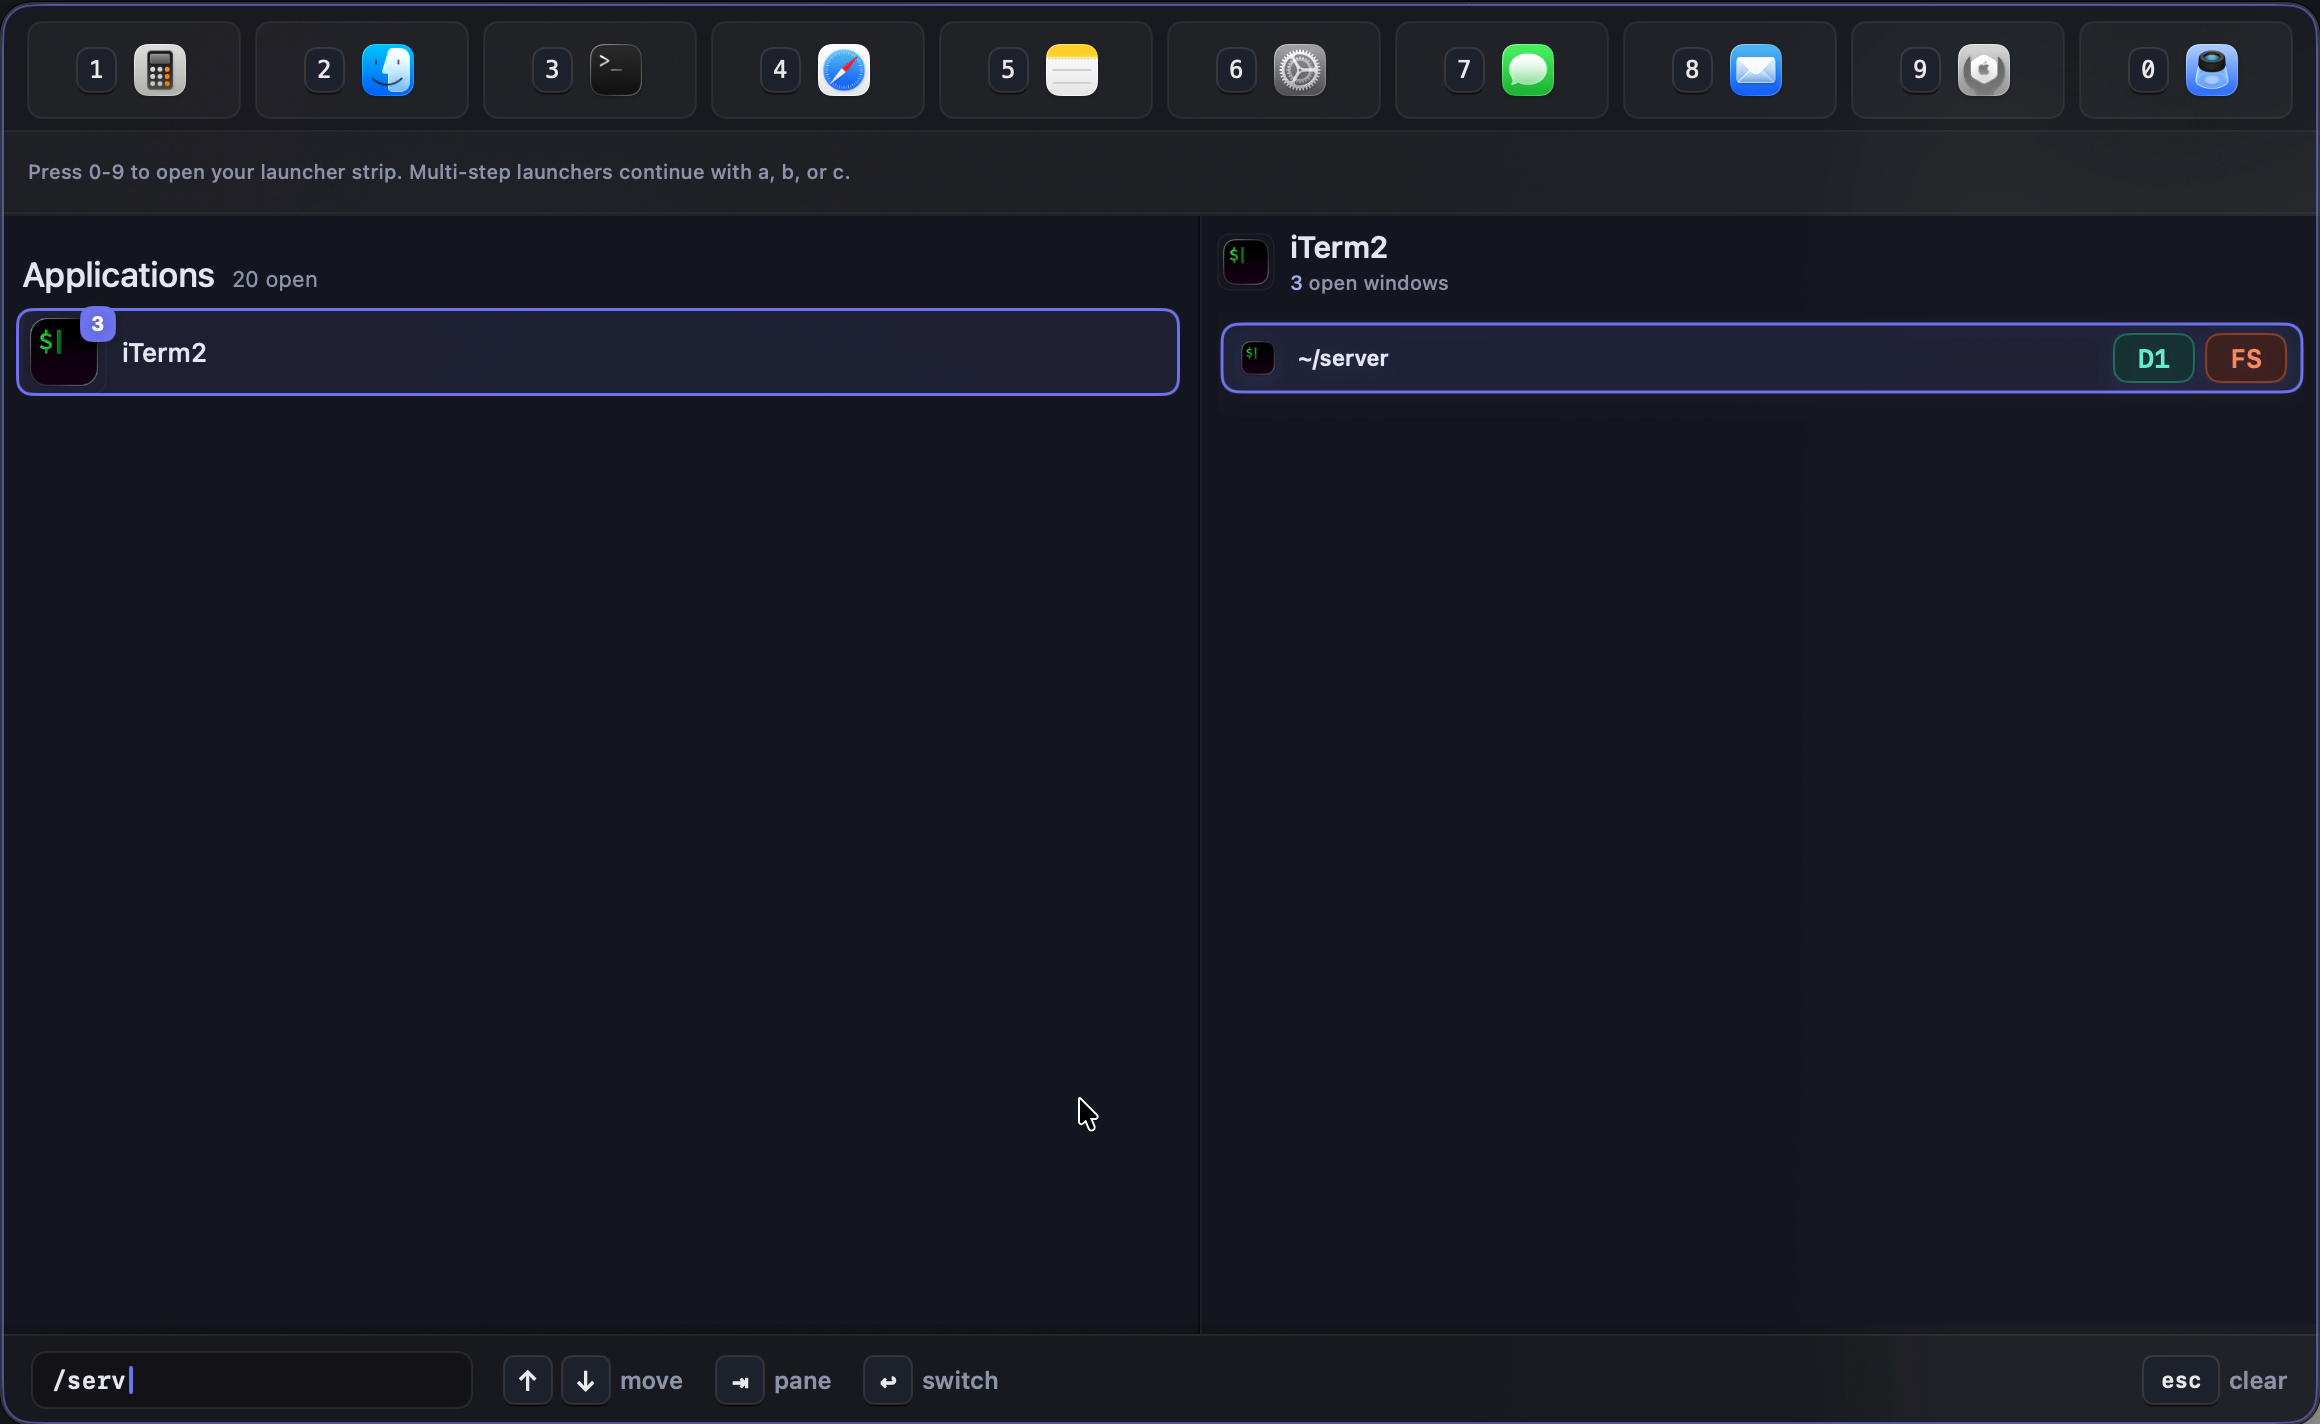This screenshot has width=2320, height=1424.
Task: Click the window count badge 3 on iTerm2
Action: point(98,324)
